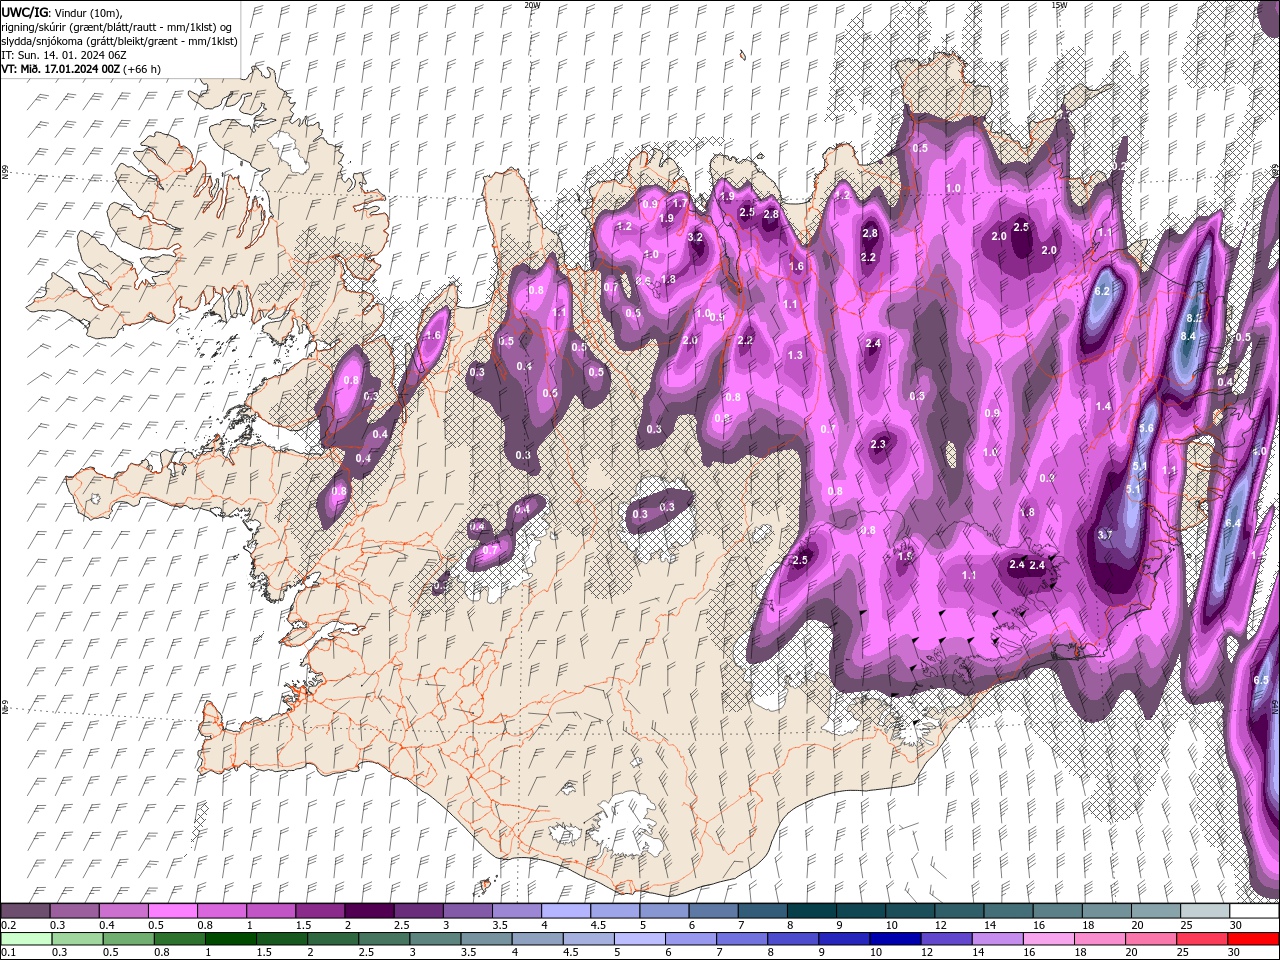The image size is (1280, 960).
Task: Click the '15W' longitude label
Action: click(x=1059, y=4)
